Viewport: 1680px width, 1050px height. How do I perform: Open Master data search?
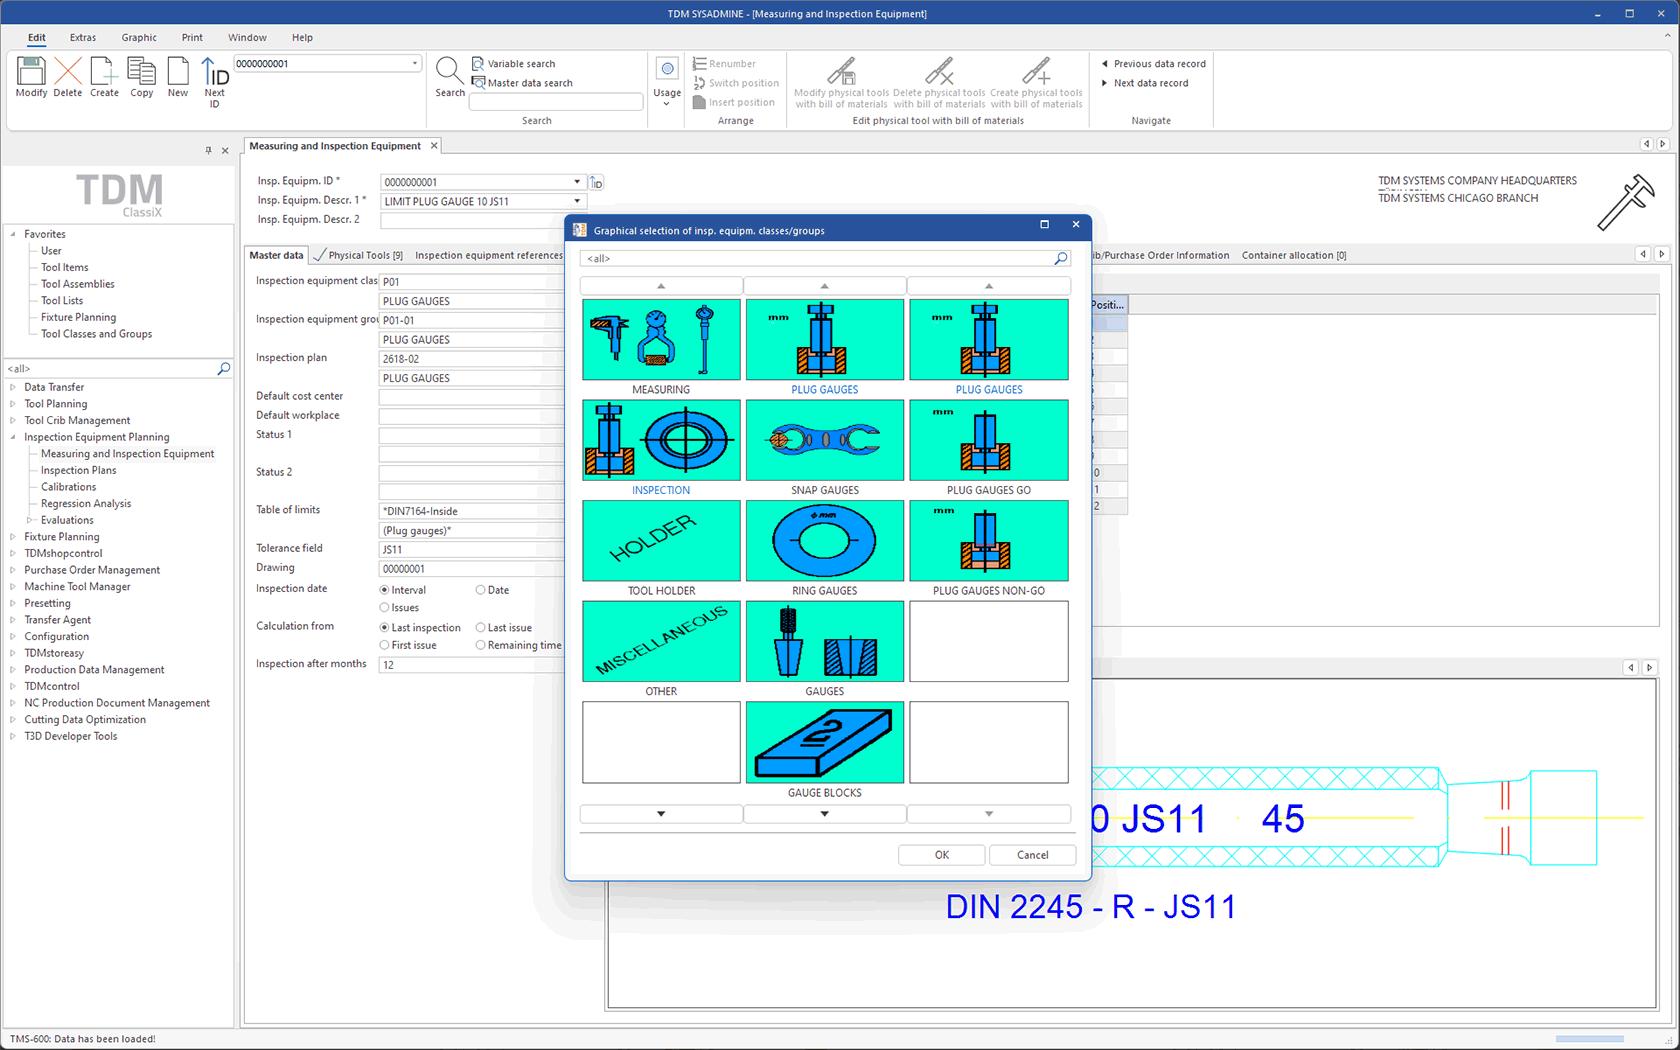[522, 83]
